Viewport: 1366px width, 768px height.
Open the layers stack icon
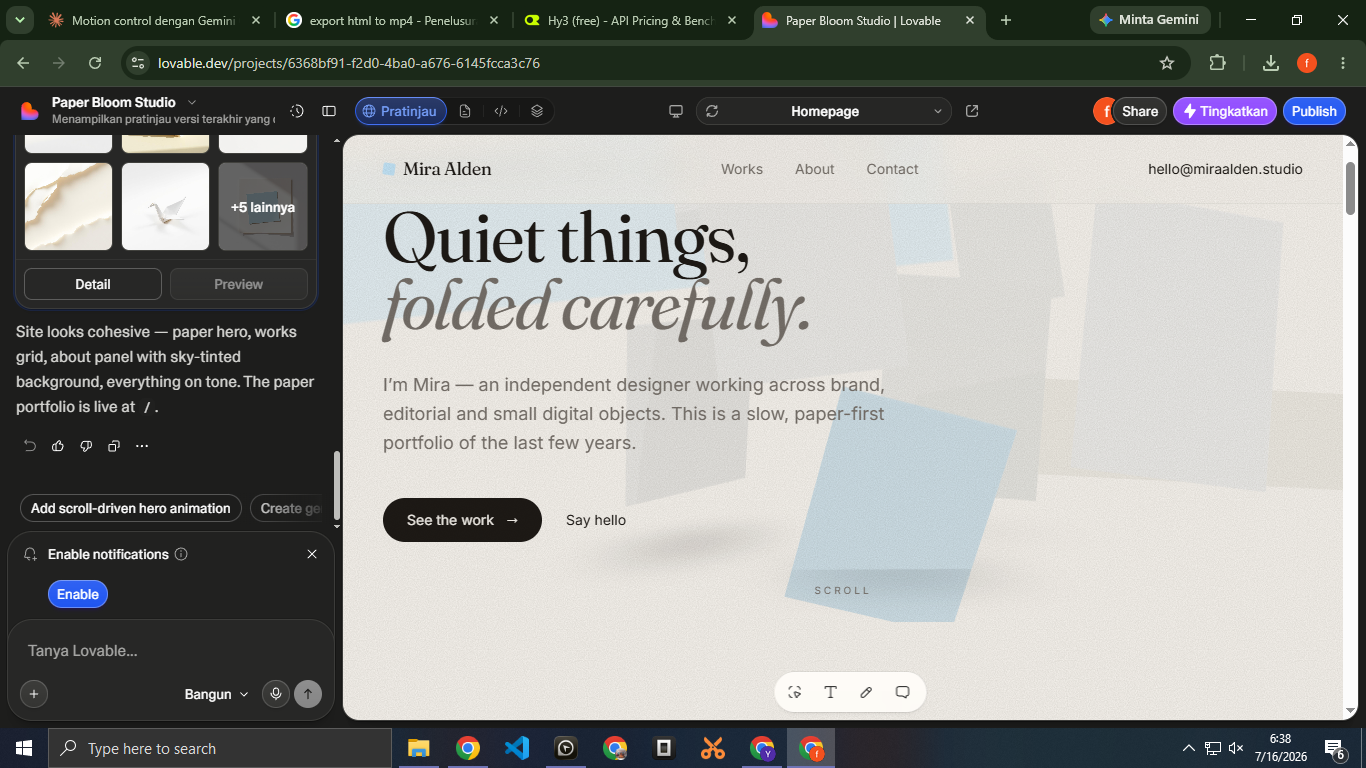click(x=537, y=111)
